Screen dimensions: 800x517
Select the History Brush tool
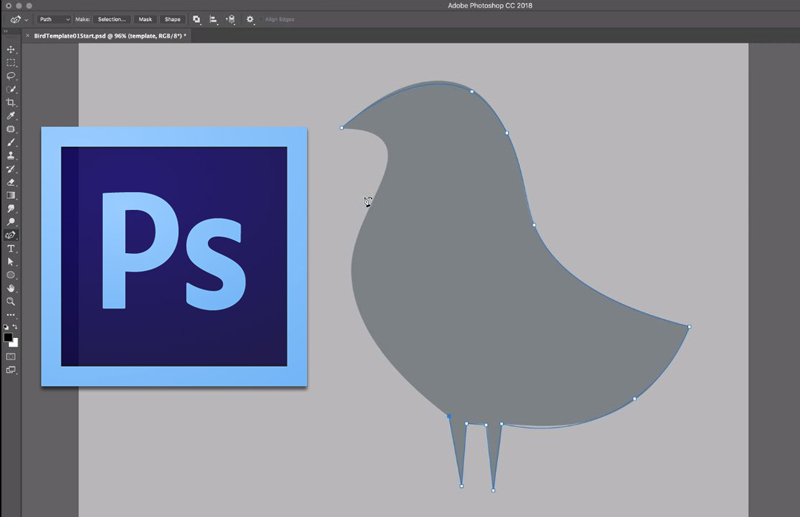point(11,169)
